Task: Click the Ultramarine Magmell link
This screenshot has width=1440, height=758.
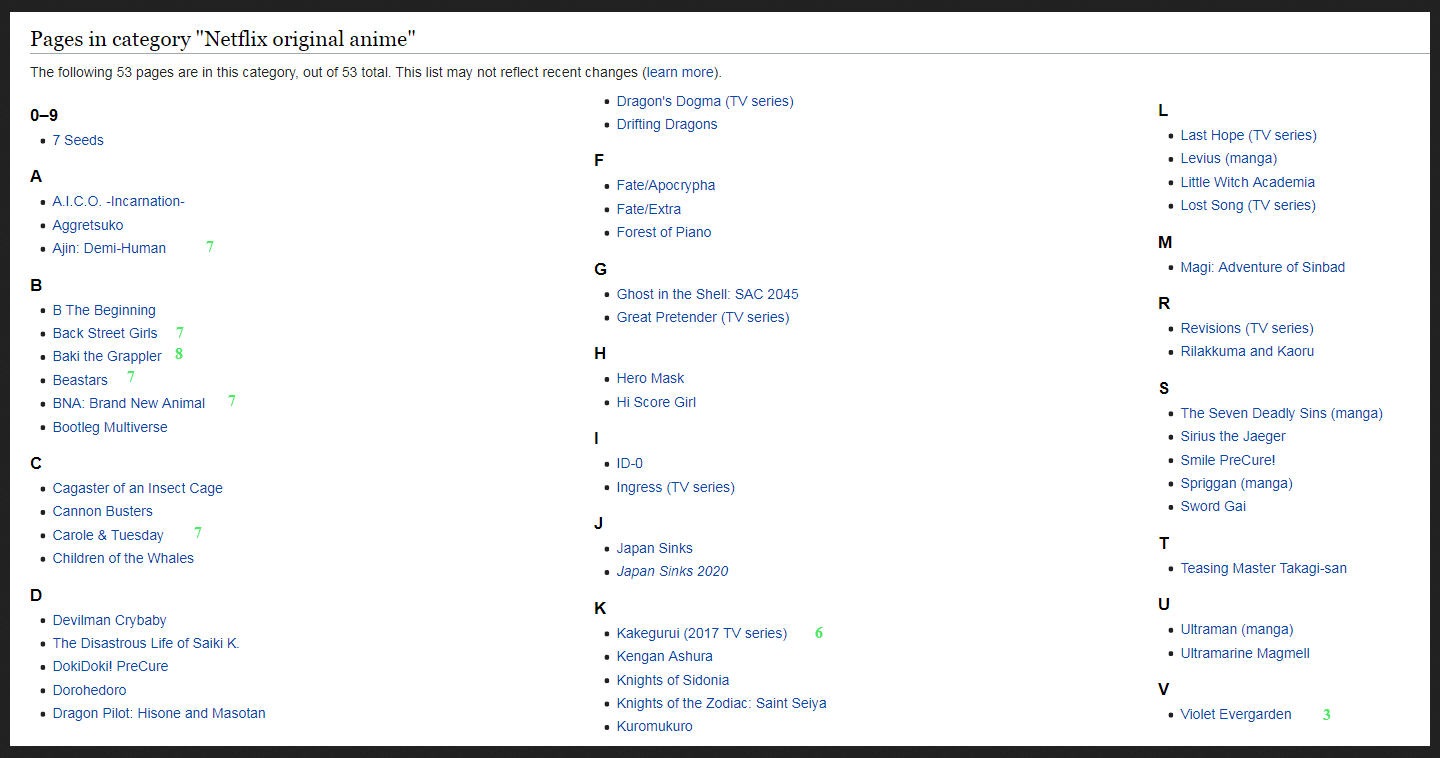Action: (x=1245, y=653)
